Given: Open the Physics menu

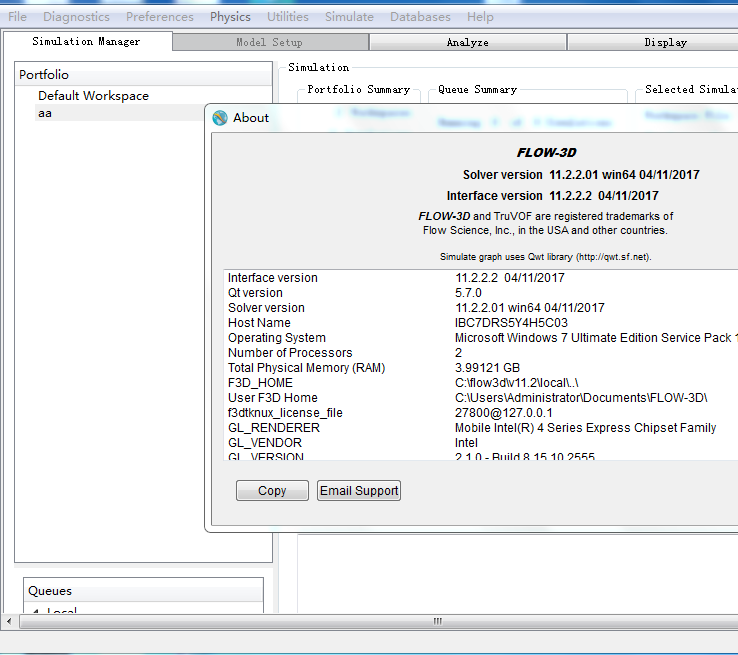Looking at the screenshot, I should coord(230,17).
